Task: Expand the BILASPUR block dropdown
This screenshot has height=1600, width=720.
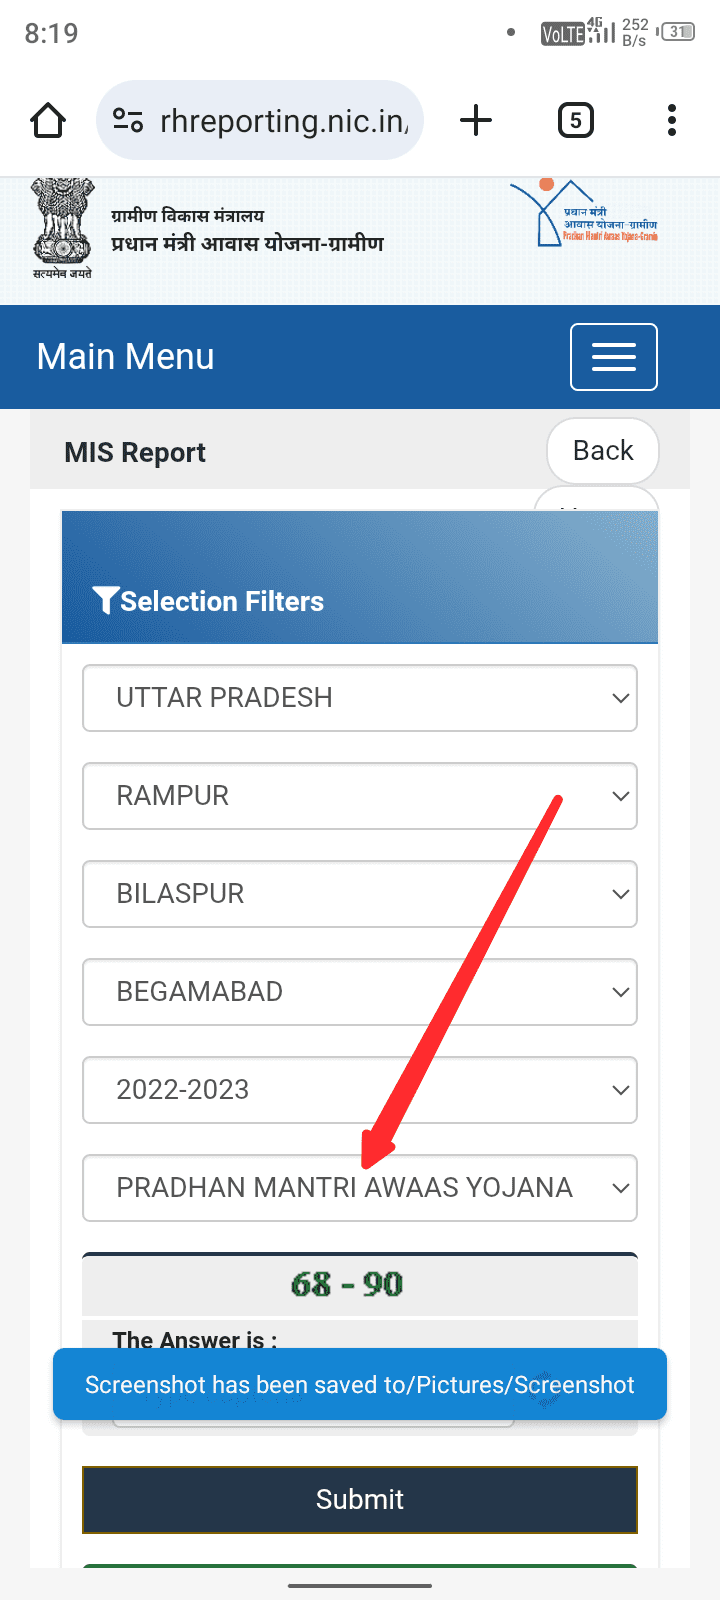Action: [360, 894]
